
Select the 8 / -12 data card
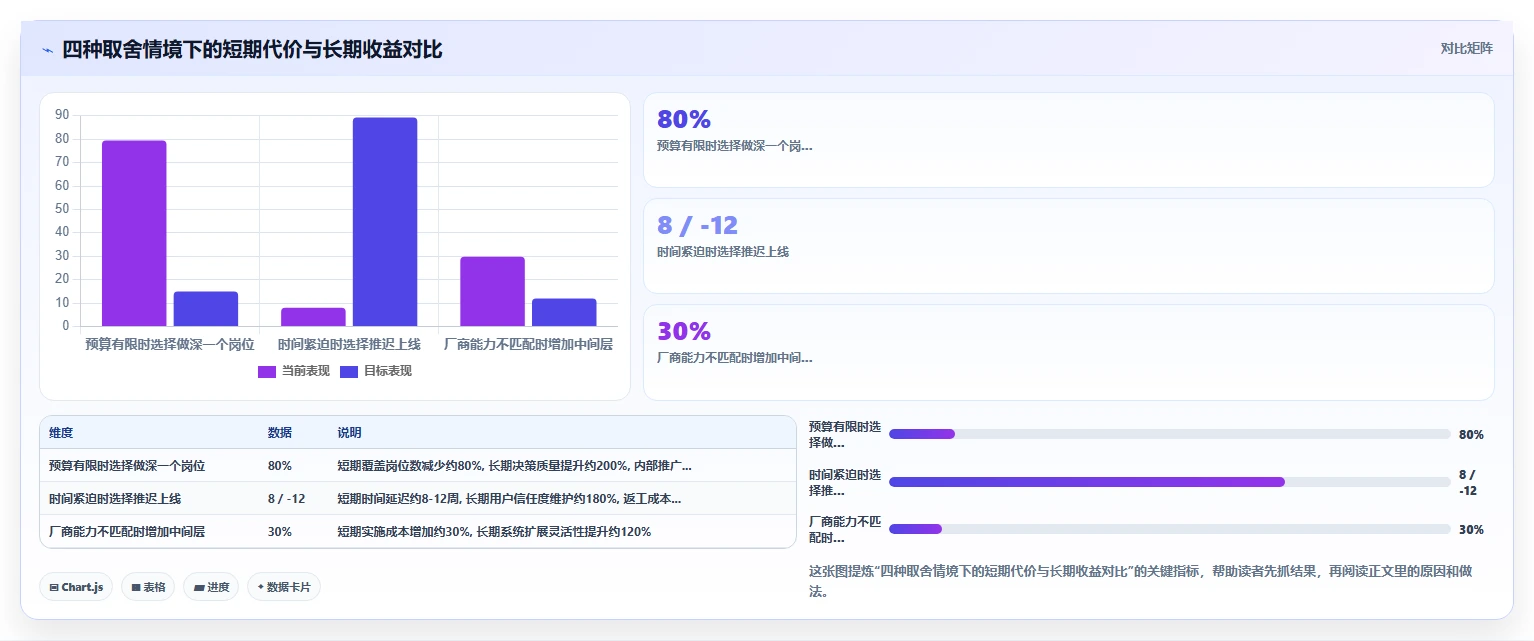click(x=1068, y=246)
